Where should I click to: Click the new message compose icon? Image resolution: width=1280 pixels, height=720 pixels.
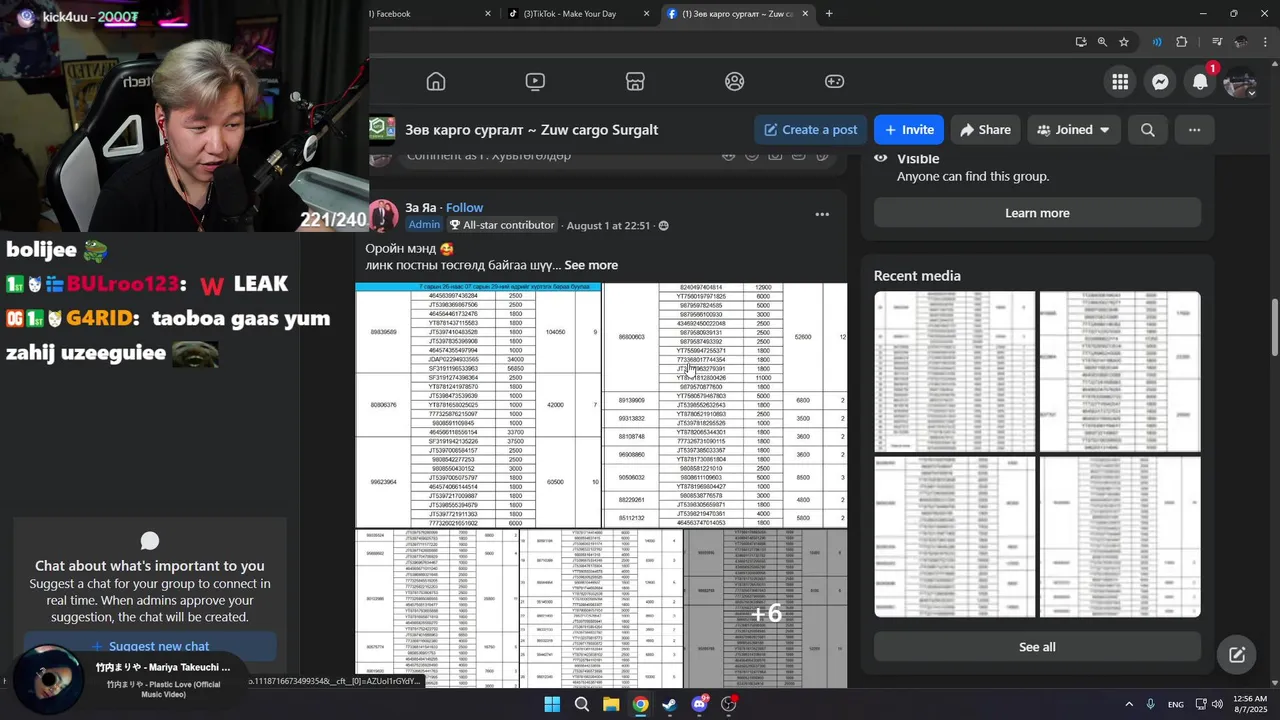coord(1237,655)
